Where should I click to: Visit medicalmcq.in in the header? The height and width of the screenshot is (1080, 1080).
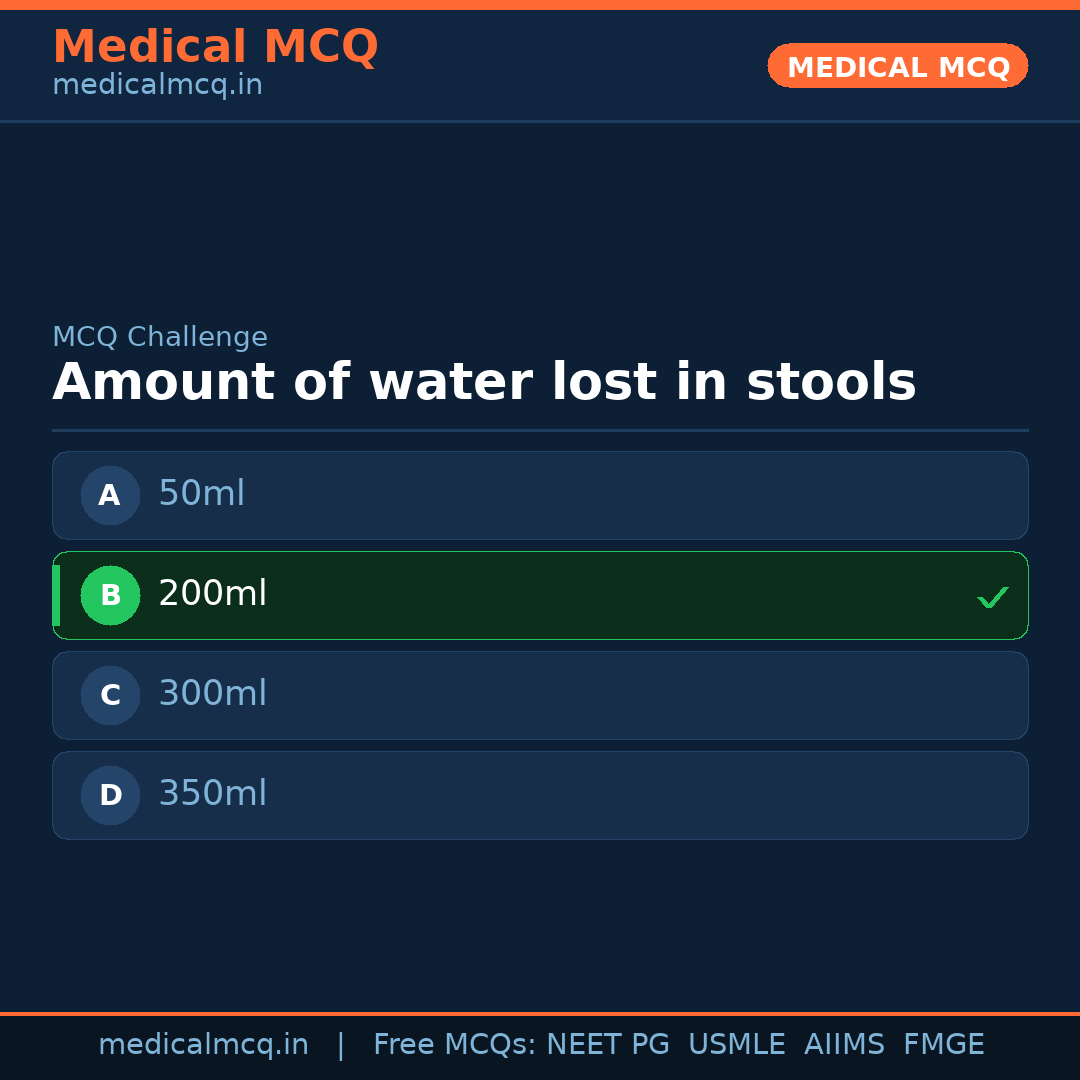click(x=157, y=84)
